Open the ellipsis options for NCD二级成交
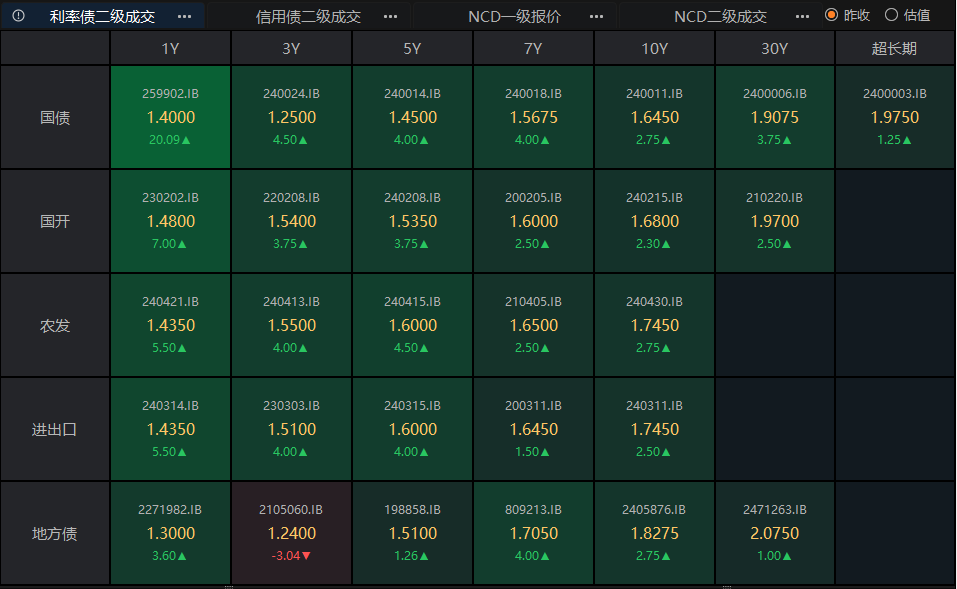This screenshot has height=589, width=957. click(x=802, y=16)
